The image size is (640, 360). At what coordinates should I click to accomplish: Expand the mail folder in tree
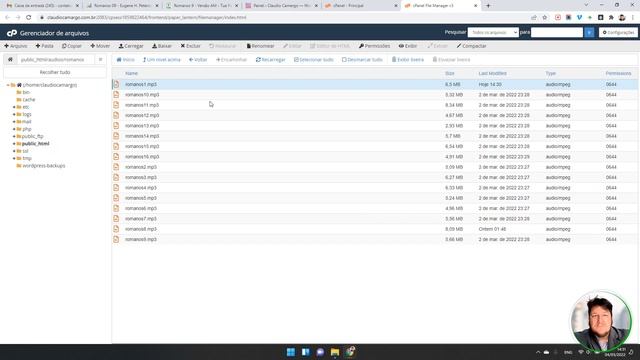click(14, 122)
